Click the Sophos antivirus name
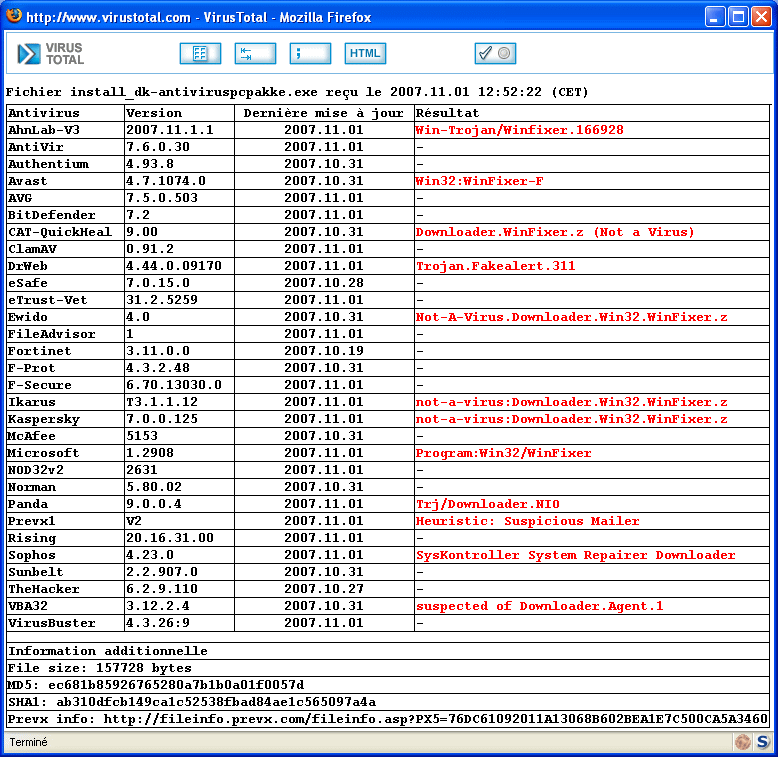778x757 pixels. (x=32, y=555)
